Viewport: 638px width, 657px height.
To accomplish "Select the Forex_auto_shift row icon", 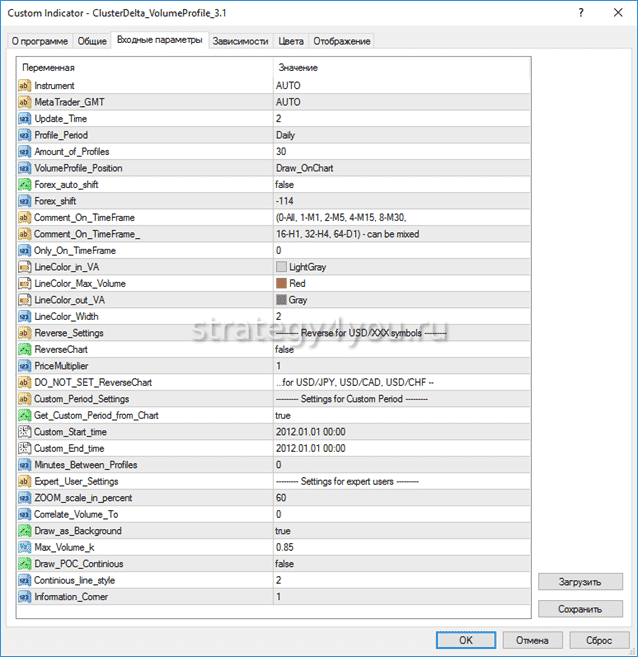I will click(x=25, y=185).
